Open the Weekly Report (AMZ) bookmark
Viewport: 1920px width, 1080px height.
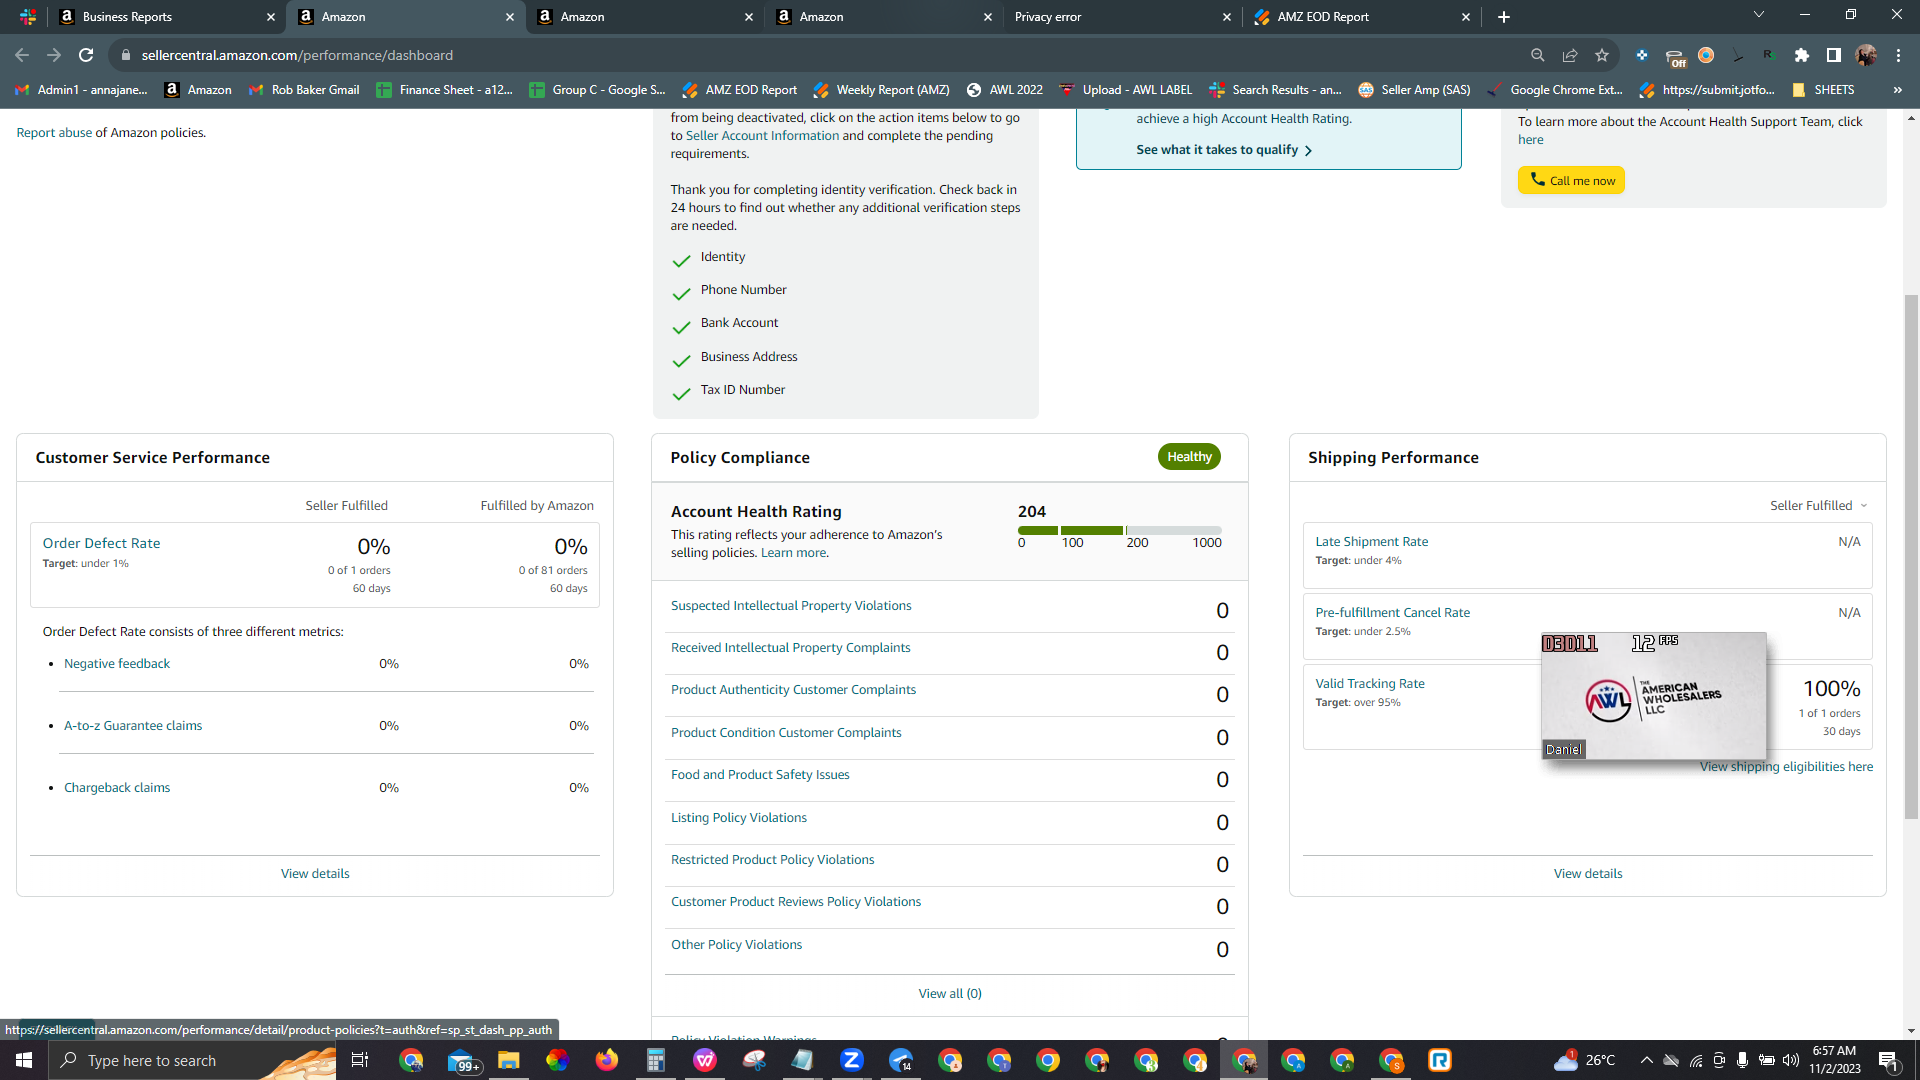tap(882, 90)
